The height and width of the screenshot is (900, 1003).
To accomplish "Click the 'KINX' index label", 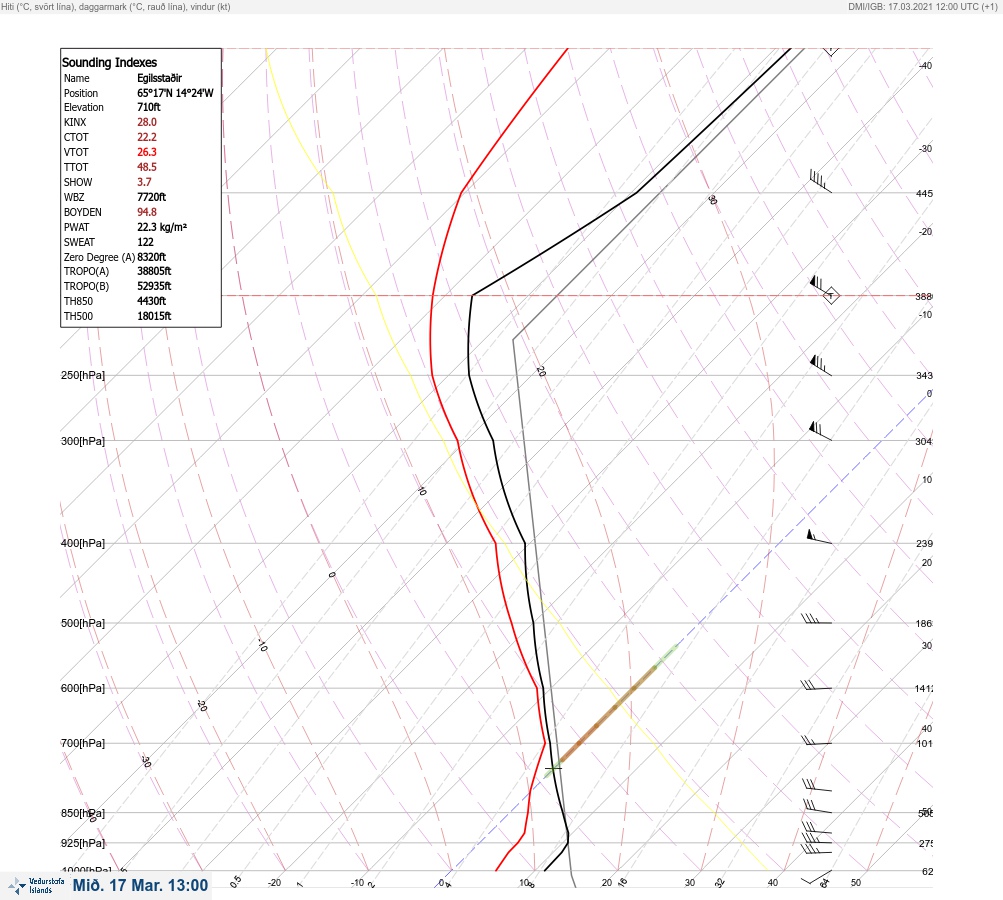I will point(75,122).
